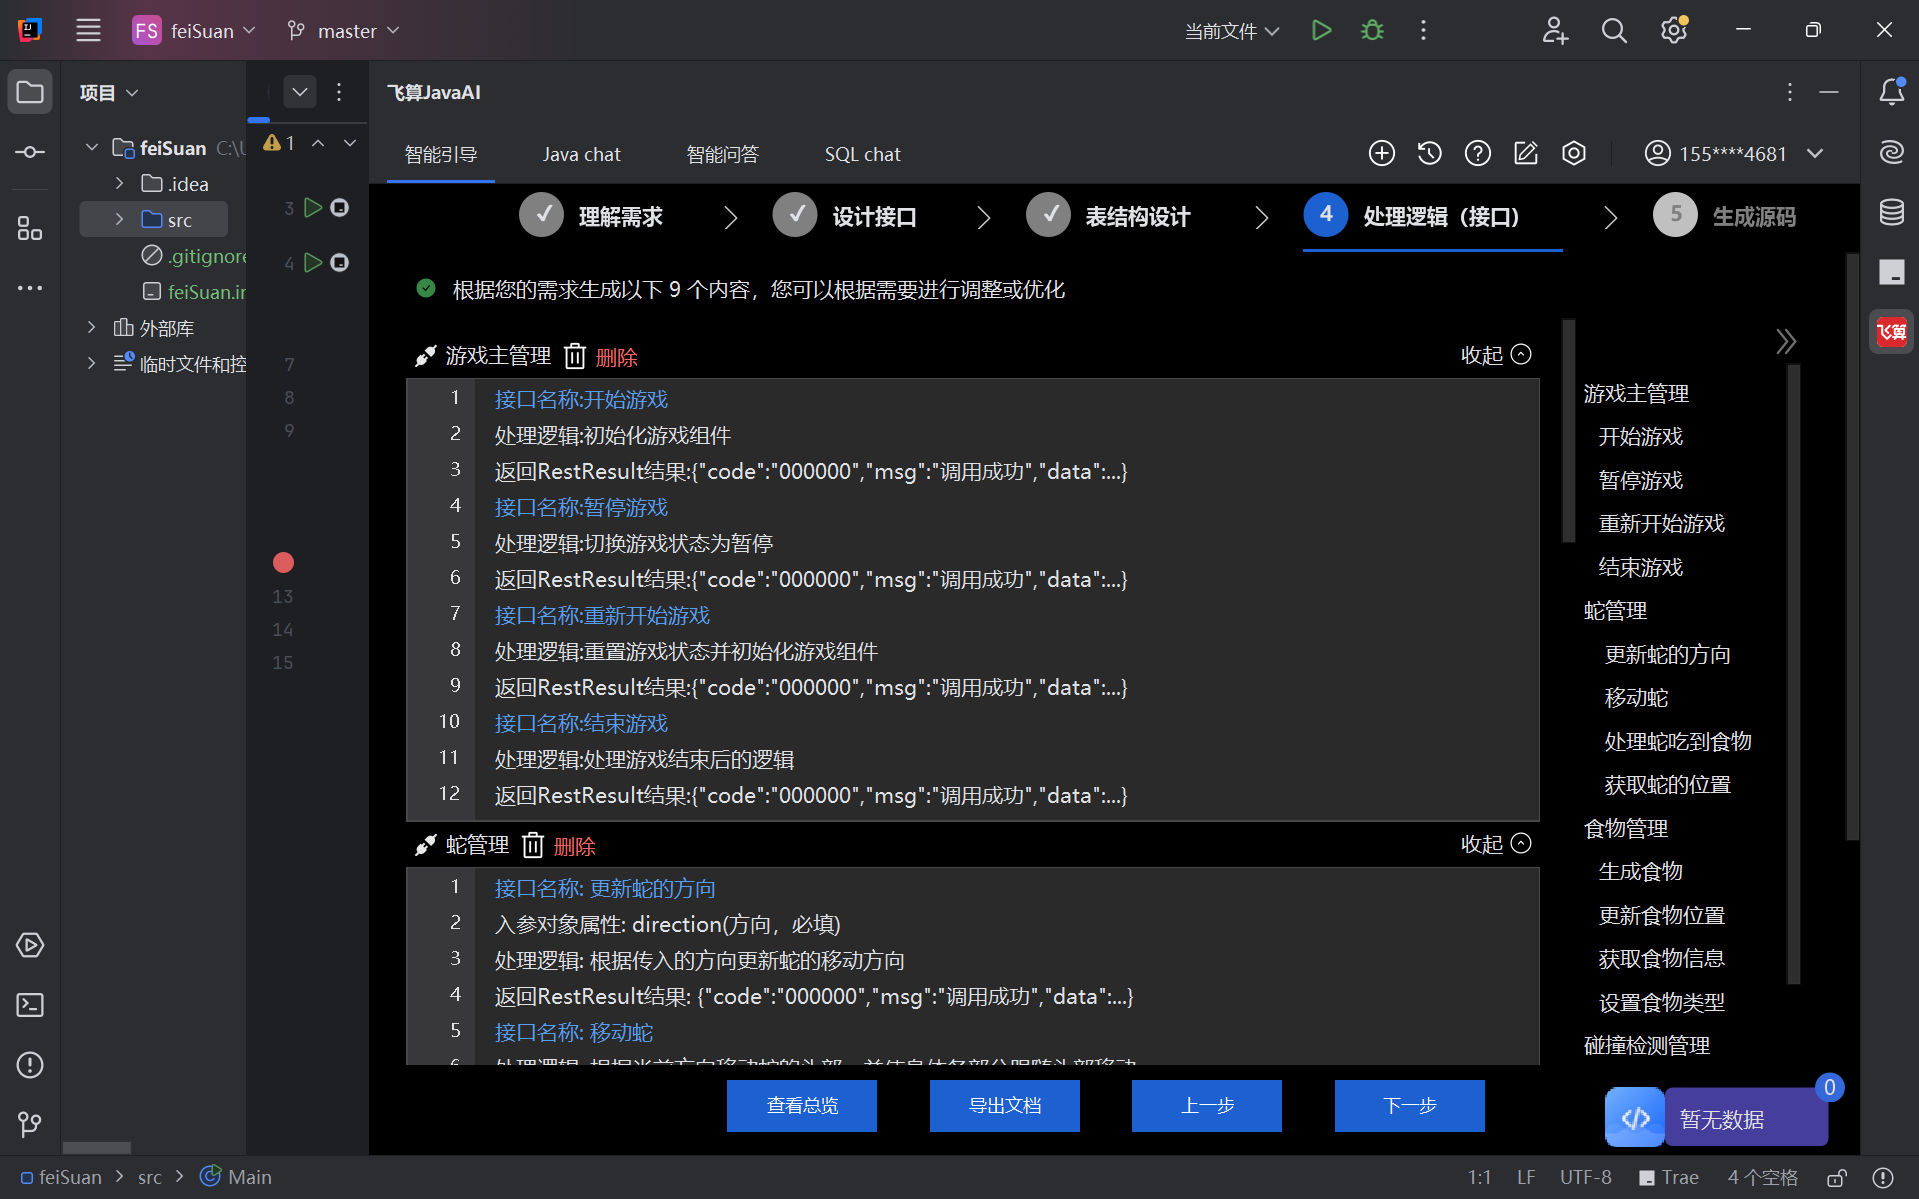
Task: Expand the src folder in project tree
Action: 119,219
